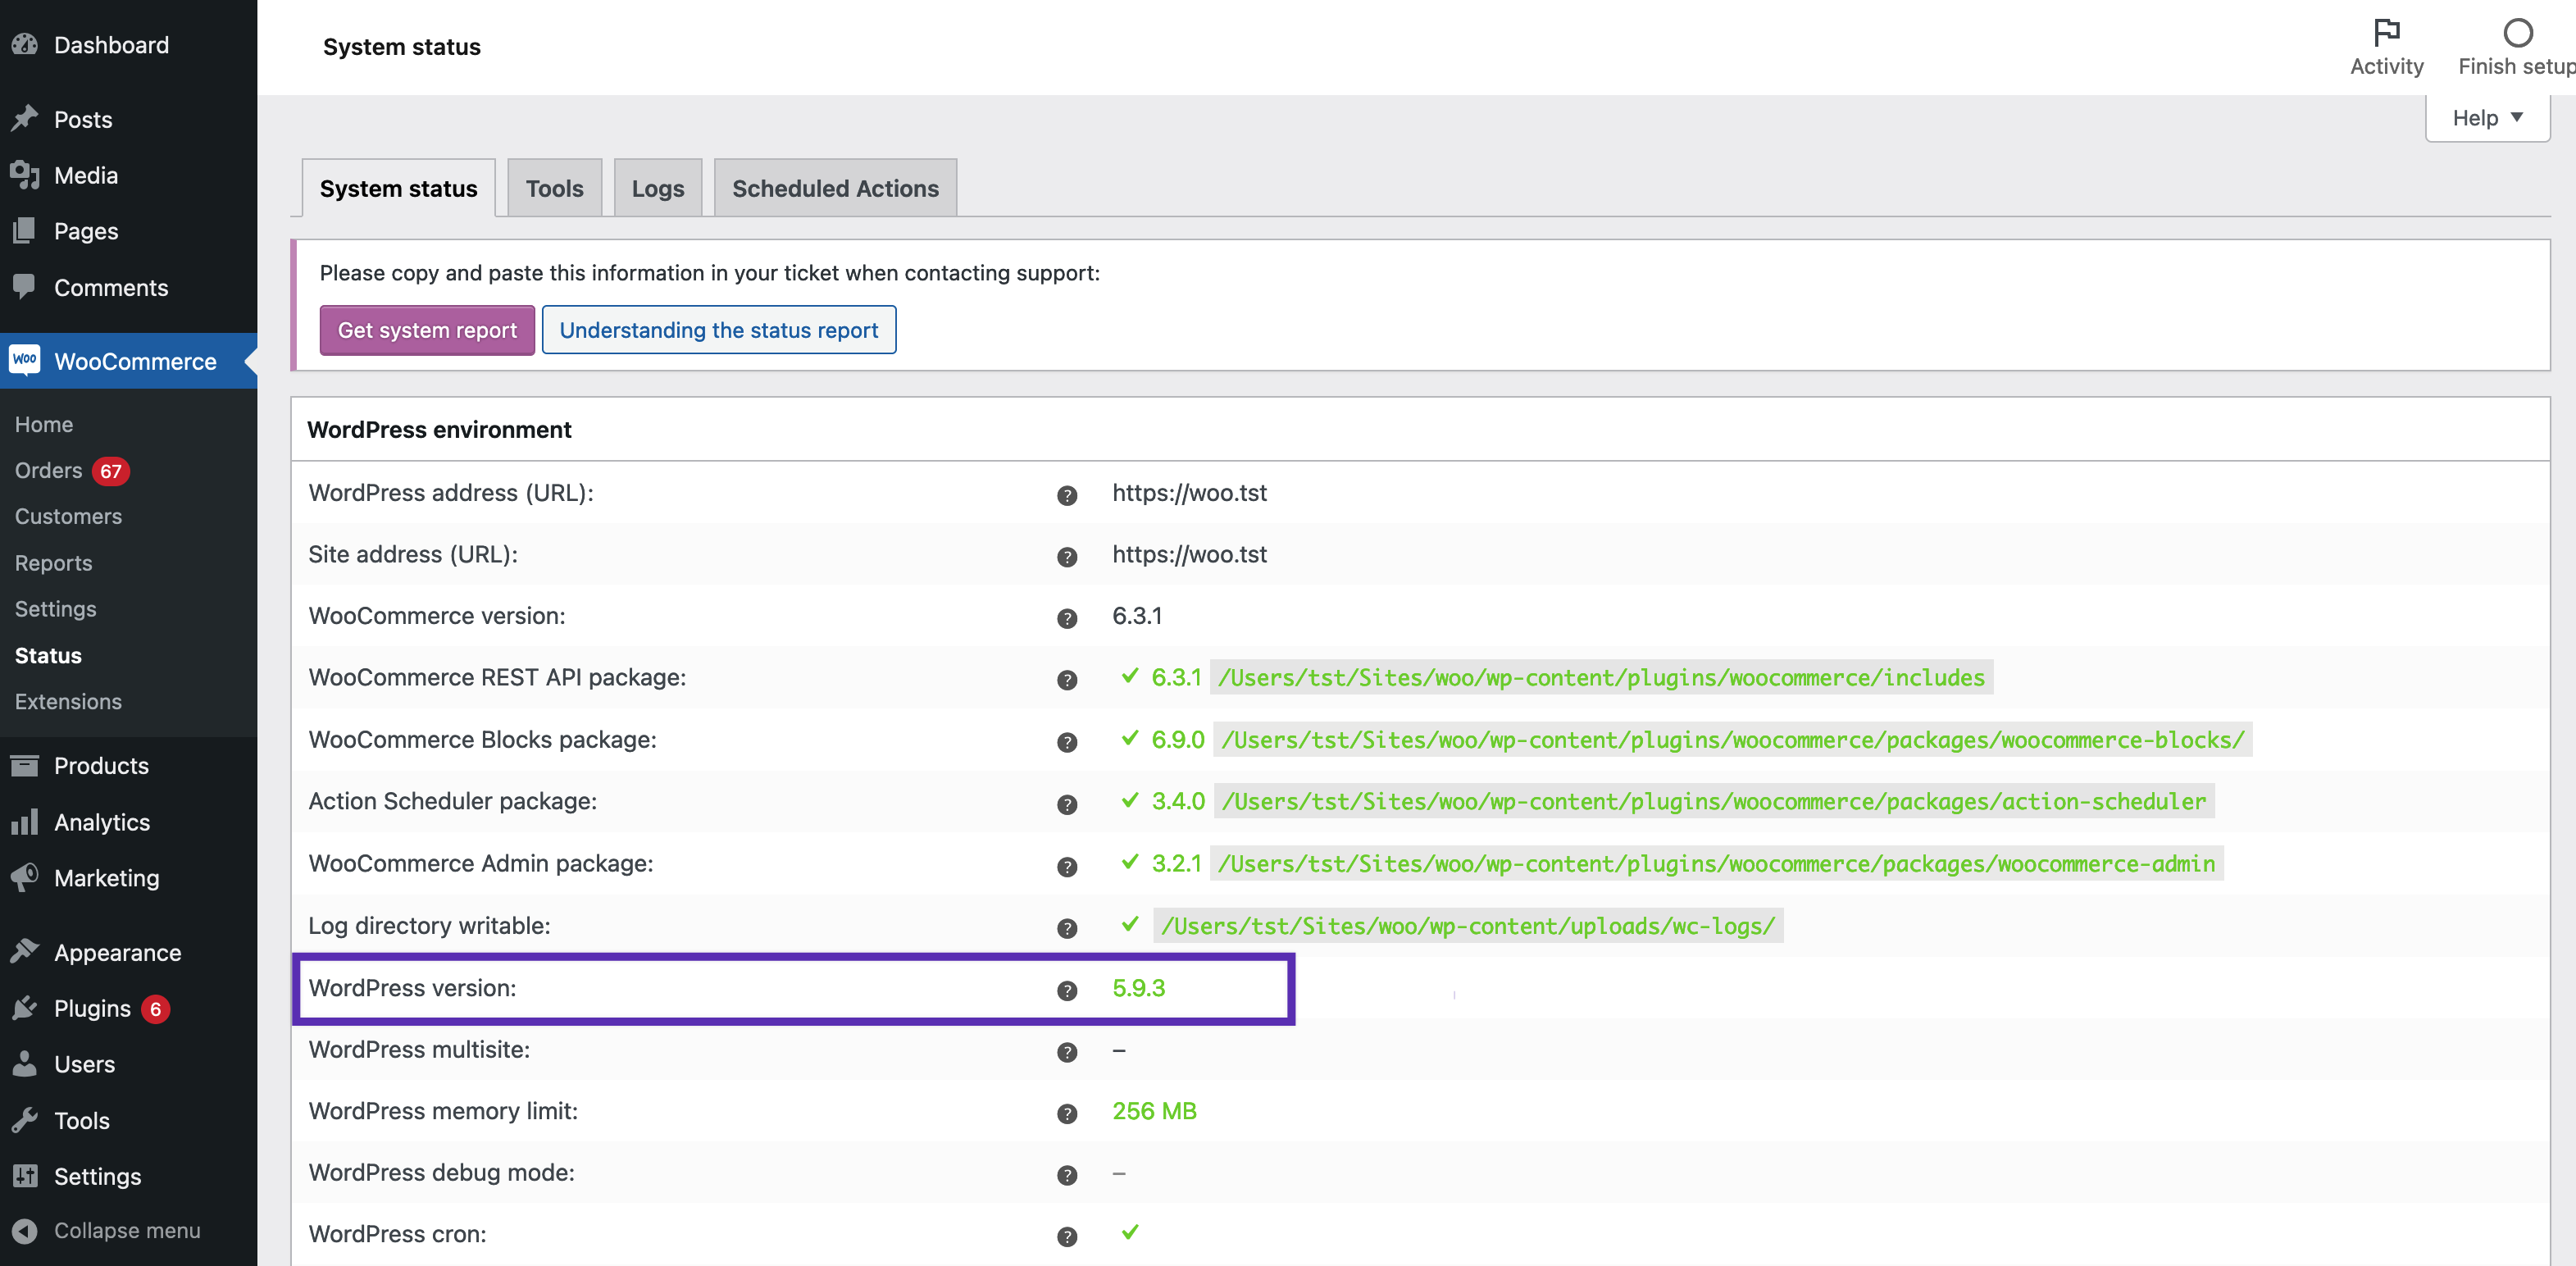Go to Orders submenu with 67 badge
The height and width of the screenshot is (1266, 2576).
[x=49, y=470]
